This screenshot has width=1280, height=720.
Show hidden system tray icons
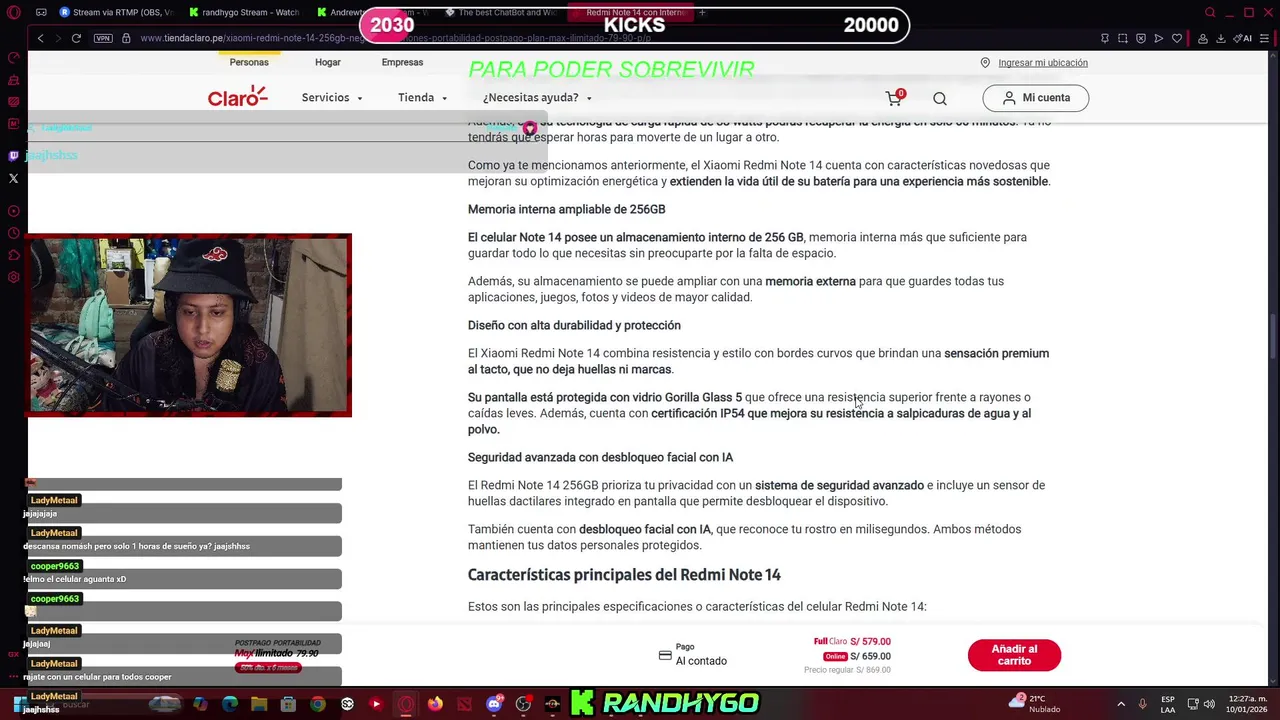[1121, 704]
